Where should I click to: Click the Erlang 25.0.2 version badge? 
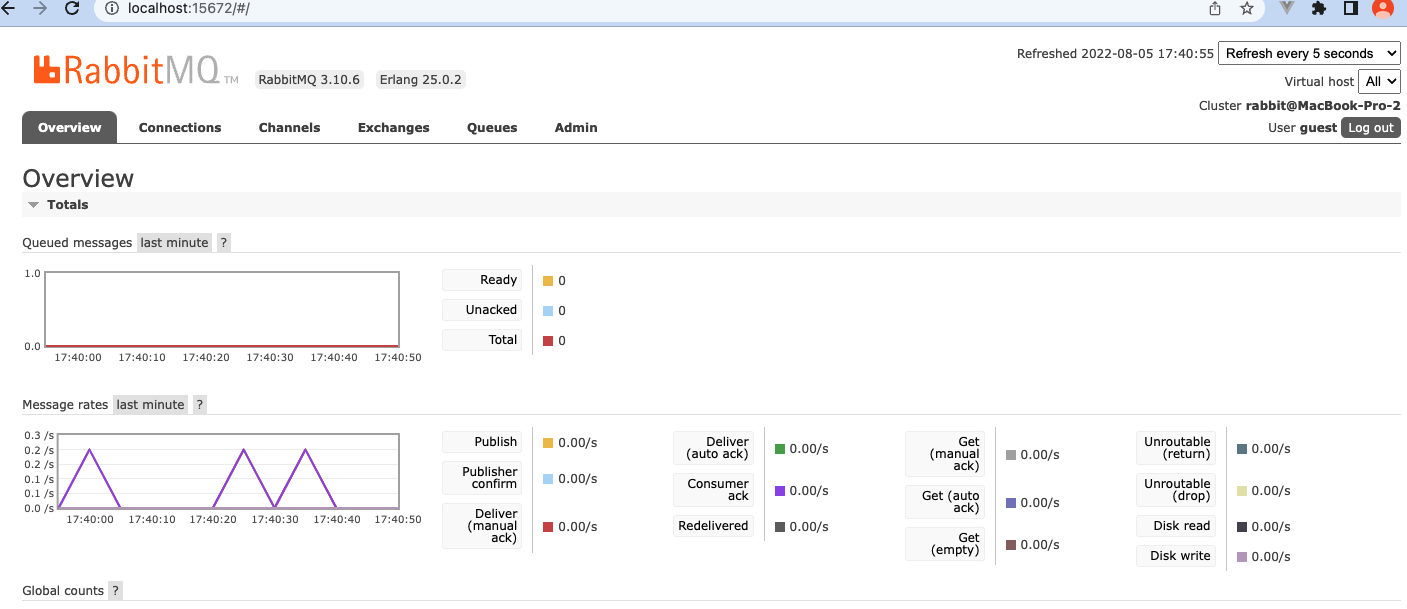point(421,80)
